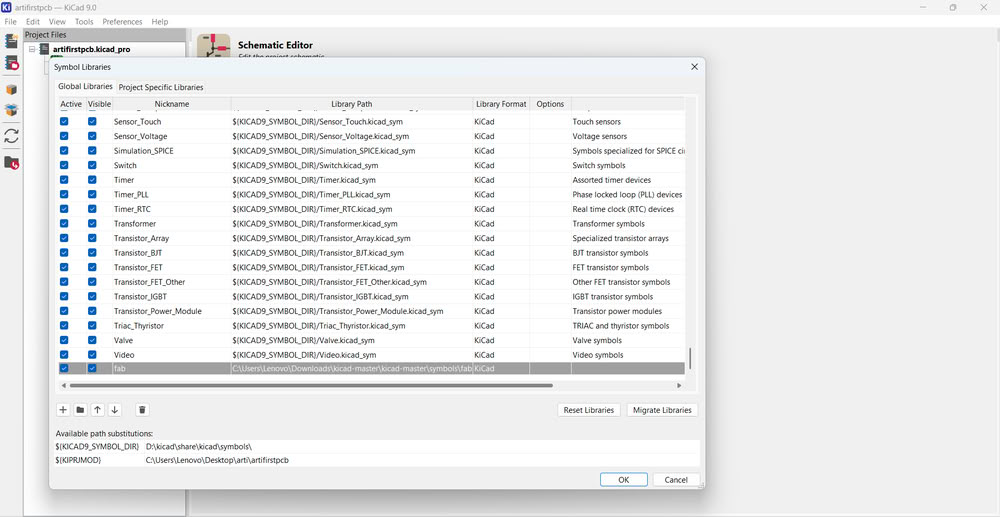Click the vertical scrollbar thumb of library table

[690, 358]
